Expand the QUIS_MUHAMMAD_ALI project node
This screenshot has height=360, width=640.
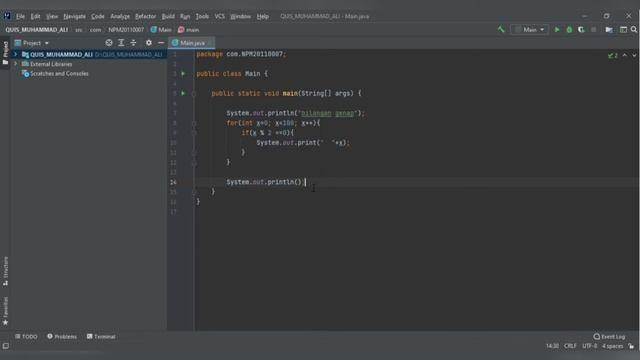(16, 54)
